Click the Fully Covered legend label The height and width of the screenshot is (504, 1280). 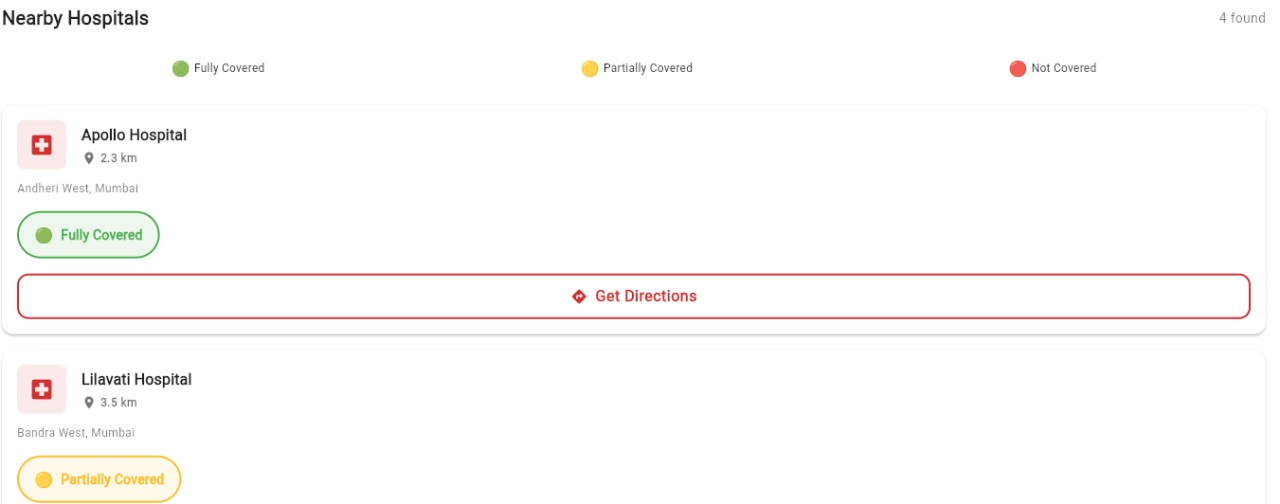tap(229, 68)
